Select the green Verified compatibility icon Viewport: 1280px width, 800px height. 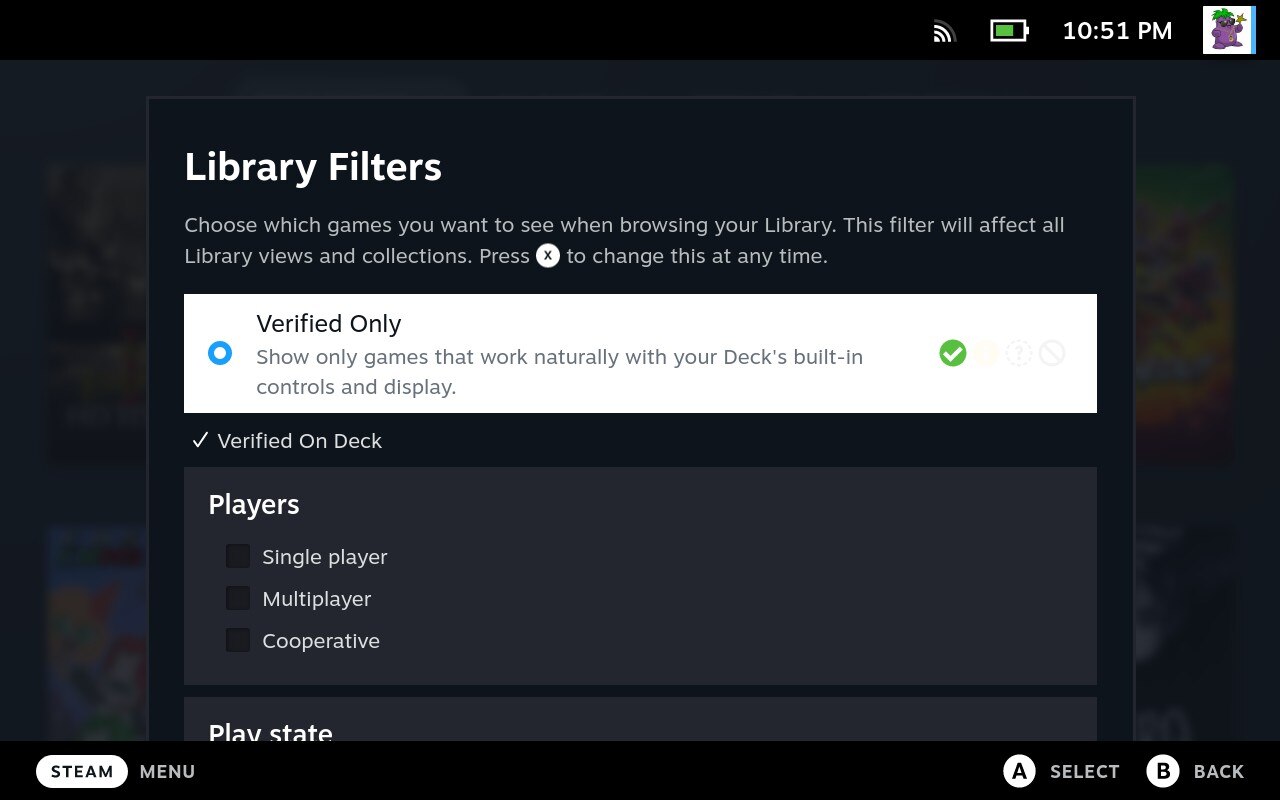coord(952,353)
